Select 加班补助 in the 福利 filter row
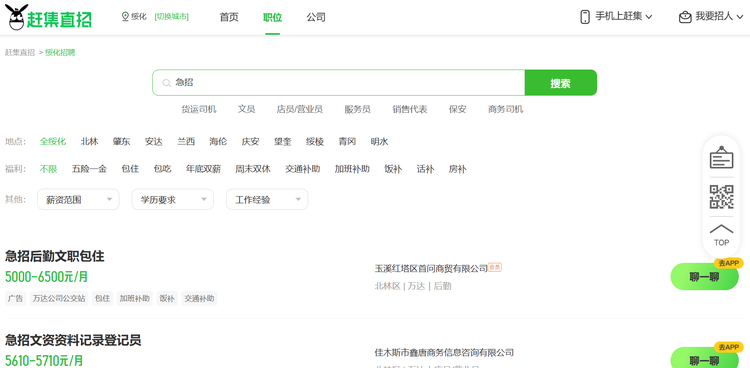750x368 pixels. click(352, 169)
